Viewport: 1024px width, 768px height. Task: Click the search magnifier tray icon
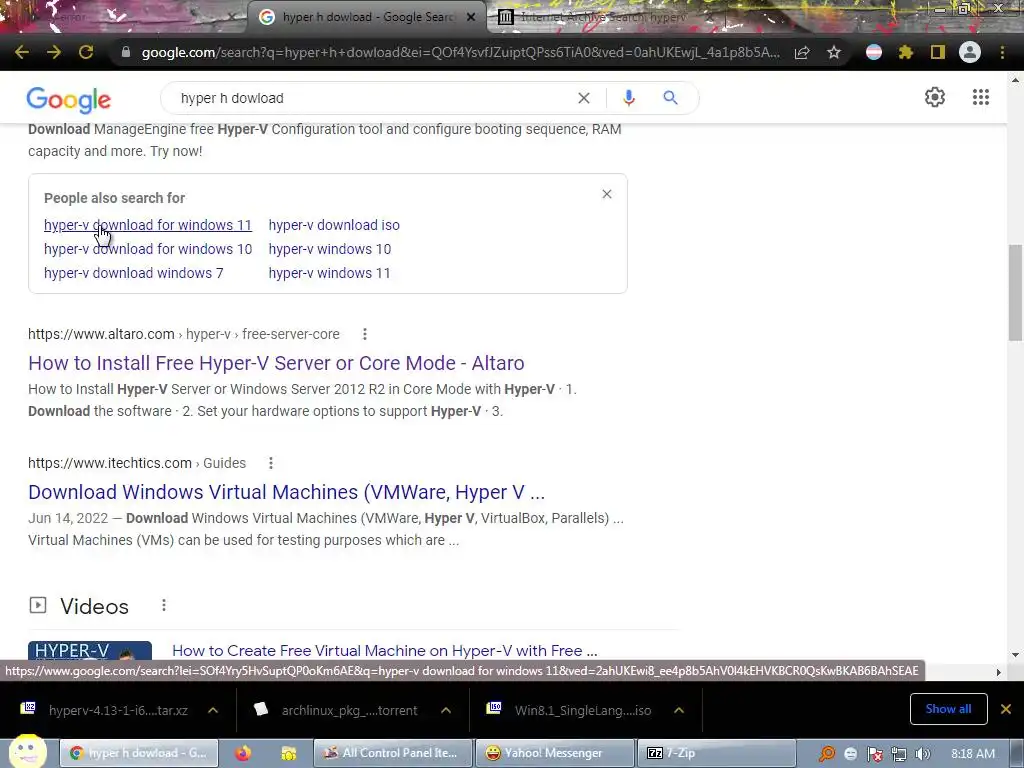pyautogui.click(x=827, y=754)
